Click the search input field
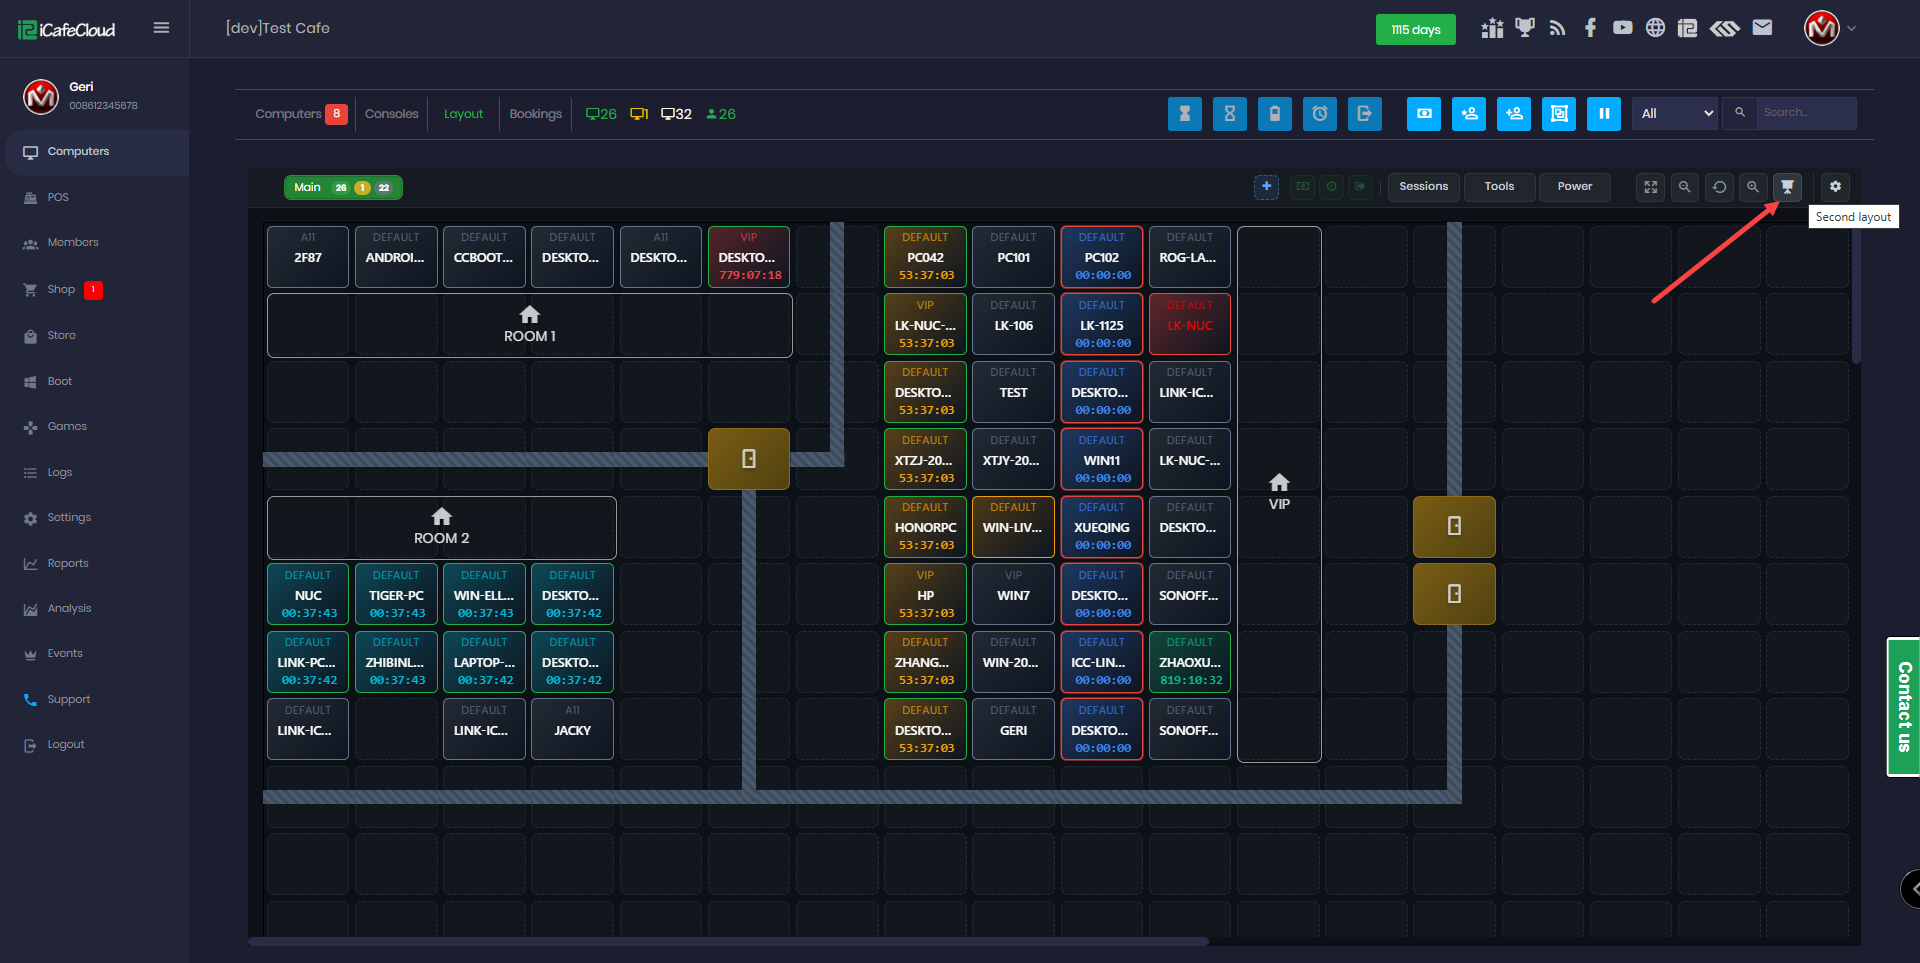Image resolution: width=1920 pixels, height=963 pixels. (x=1805, y=113)
